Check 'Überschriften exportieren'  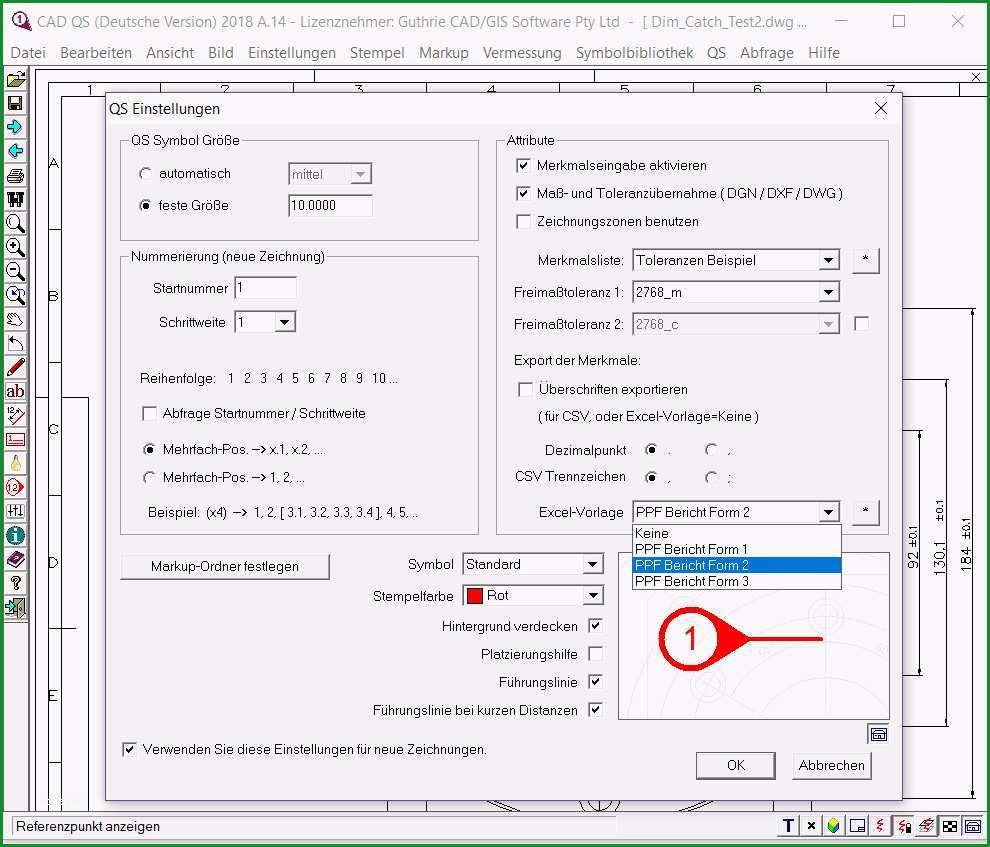525,389
